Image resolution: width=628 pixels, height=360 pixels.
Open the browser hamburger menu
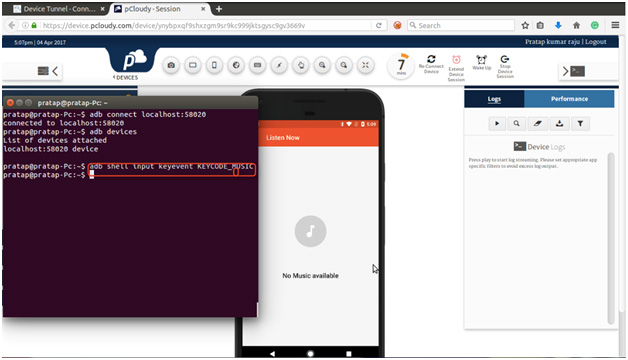(x=615, y=26)
